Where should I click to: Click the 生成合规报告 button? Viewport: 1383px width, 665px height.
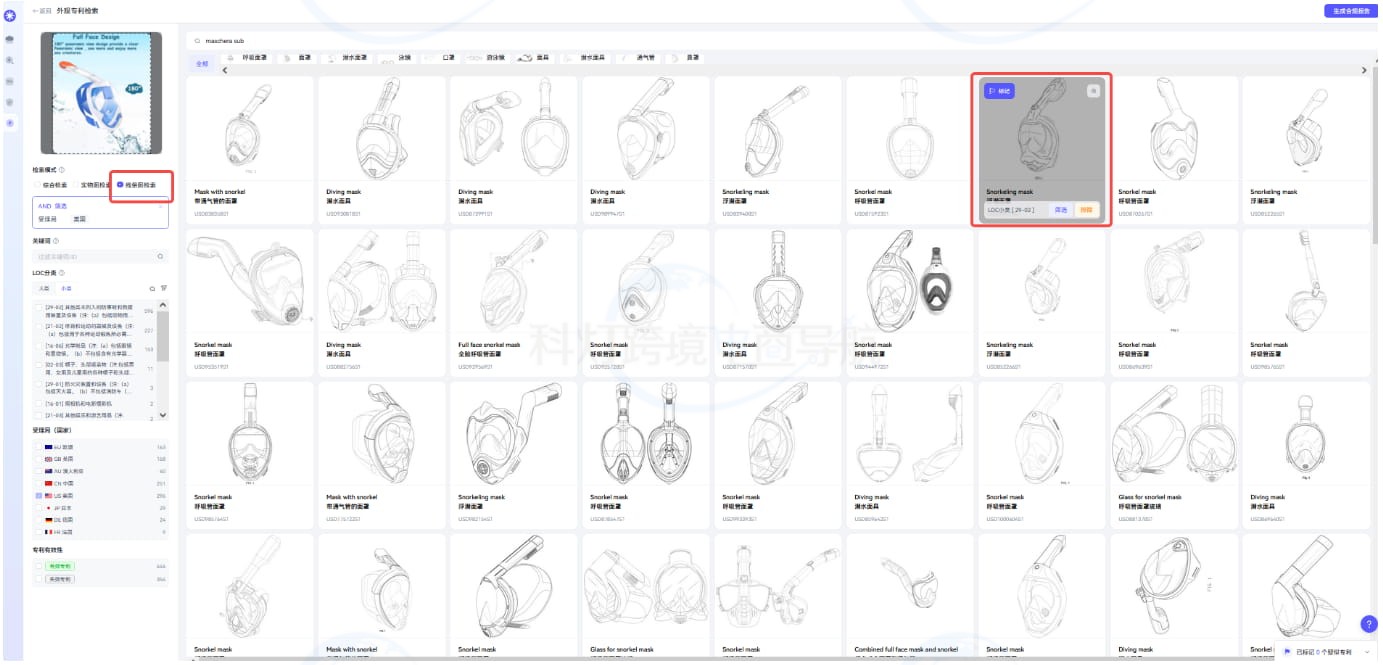click(1349, 11)
